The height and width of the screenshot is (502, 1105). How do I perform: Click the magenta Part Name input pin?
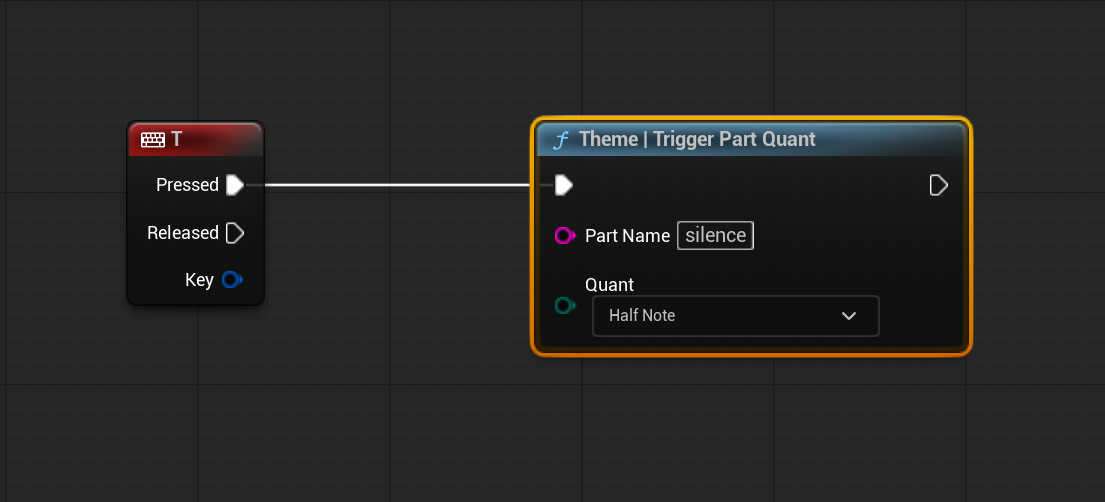click(x=564, y=236)
